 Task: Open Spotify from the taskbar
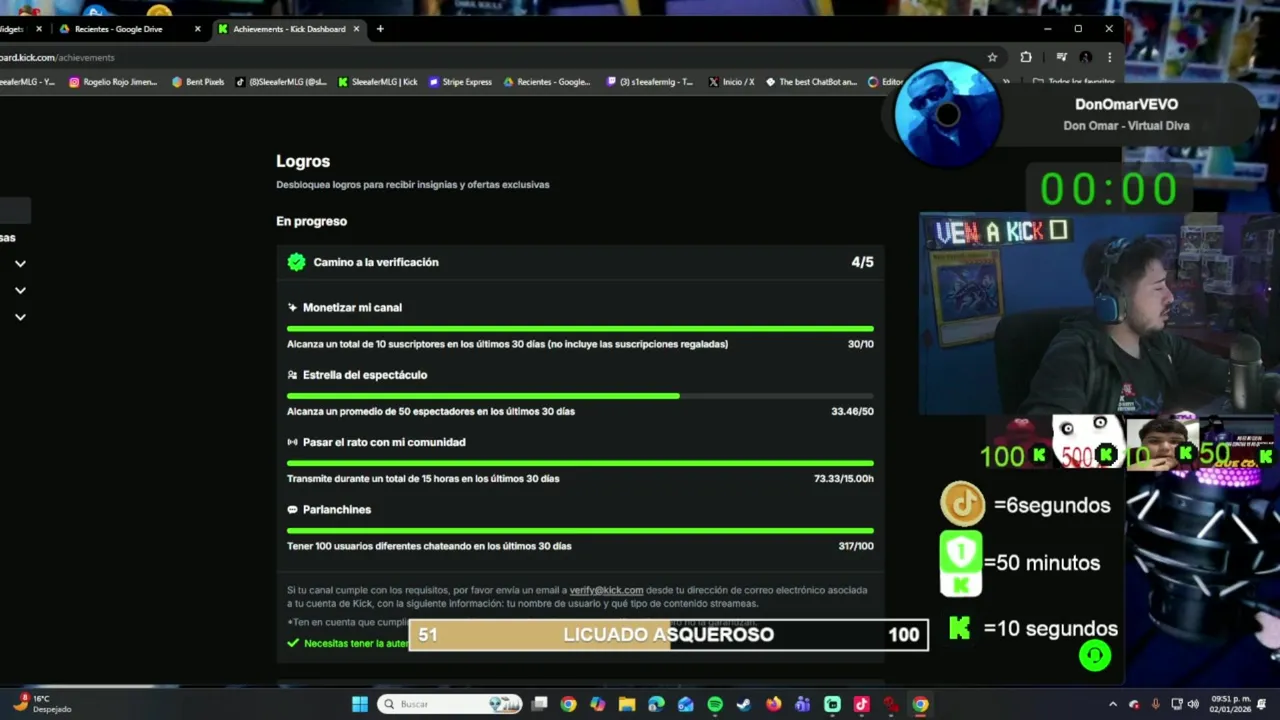[x=715, y=704]
